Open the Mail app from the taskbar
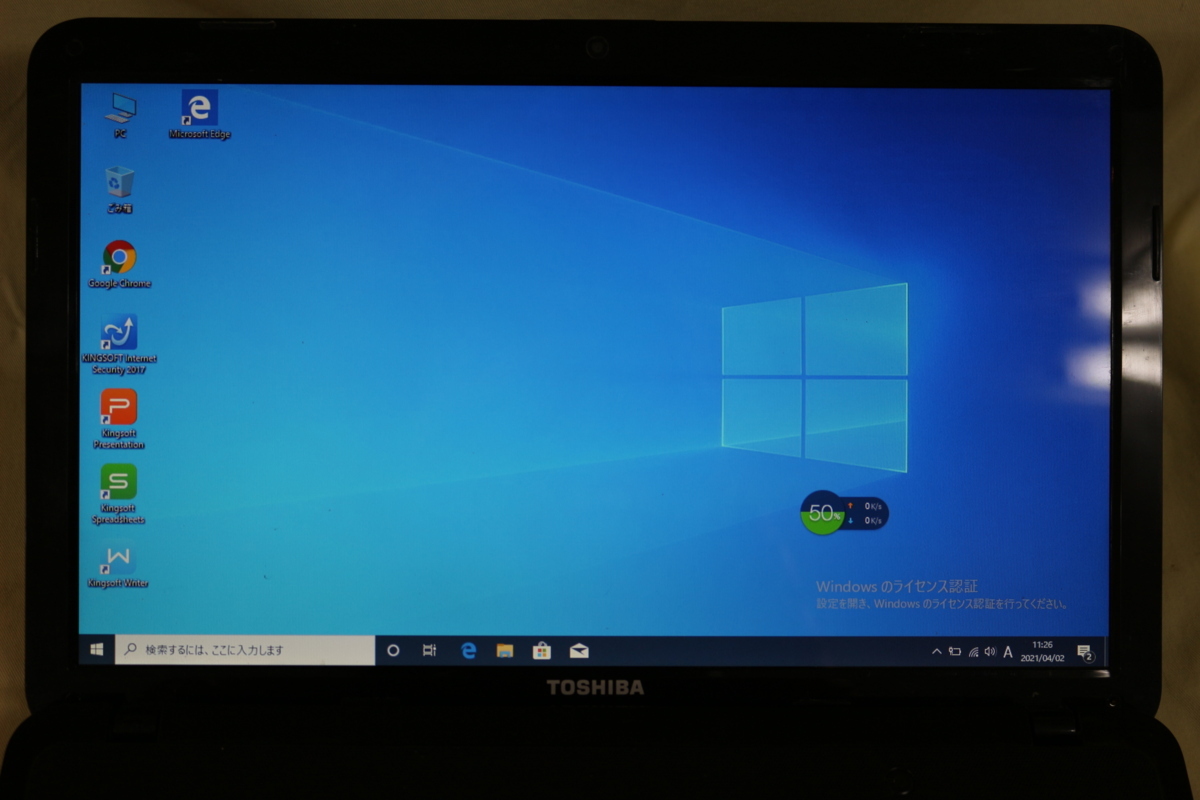Screen dimensions: 1200x800 579,650
